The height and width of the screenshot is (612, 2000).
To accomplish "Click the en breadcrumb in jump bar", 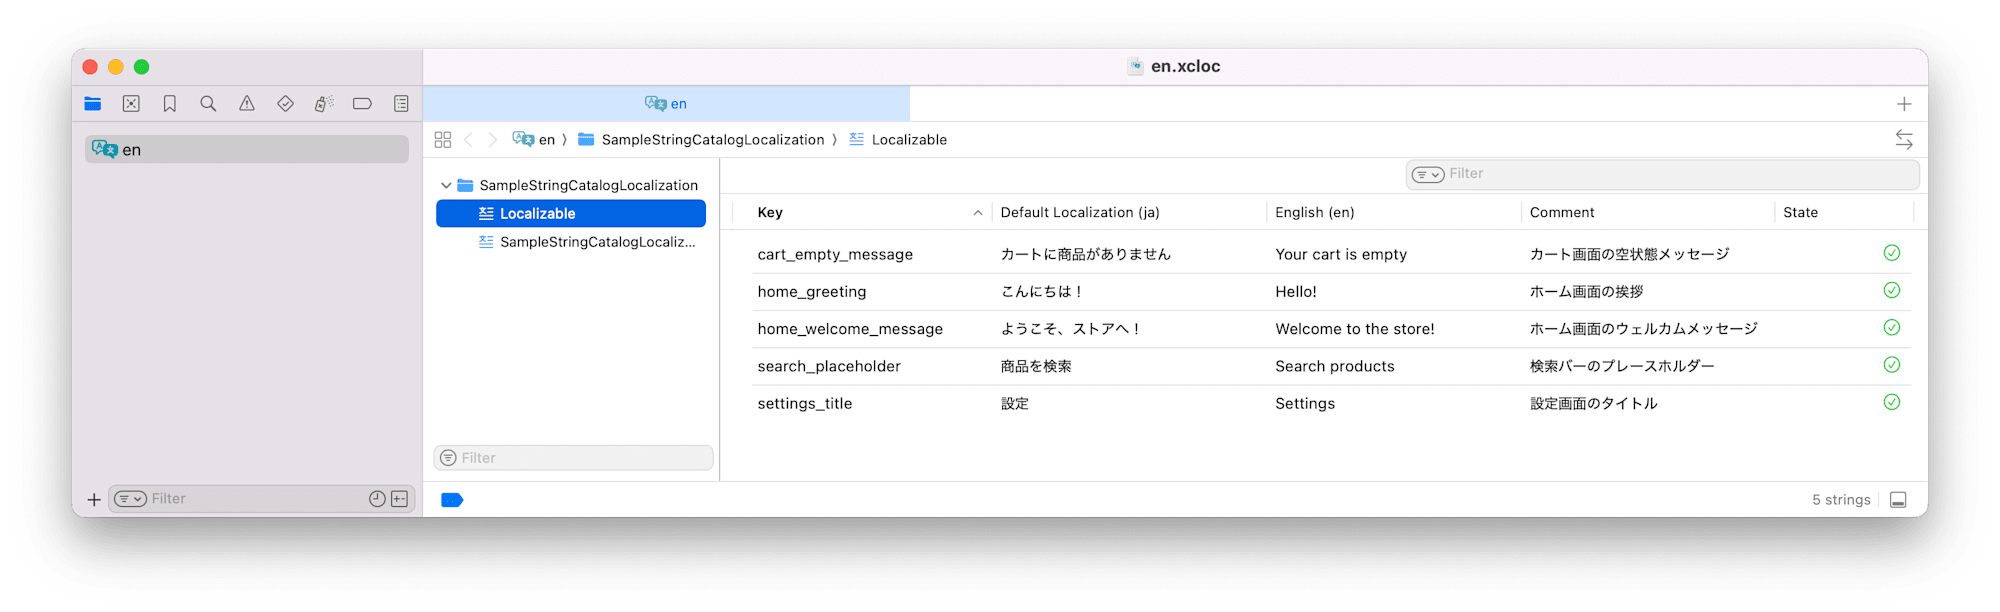I will [x=534, y=140].
